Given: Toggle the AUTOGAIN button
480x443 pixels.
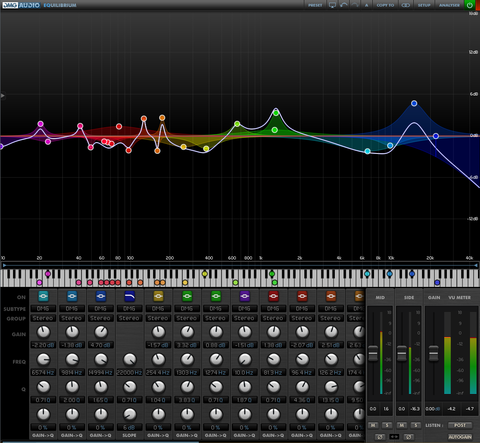Looking at the screenshot, I should (x=460, y=436).
